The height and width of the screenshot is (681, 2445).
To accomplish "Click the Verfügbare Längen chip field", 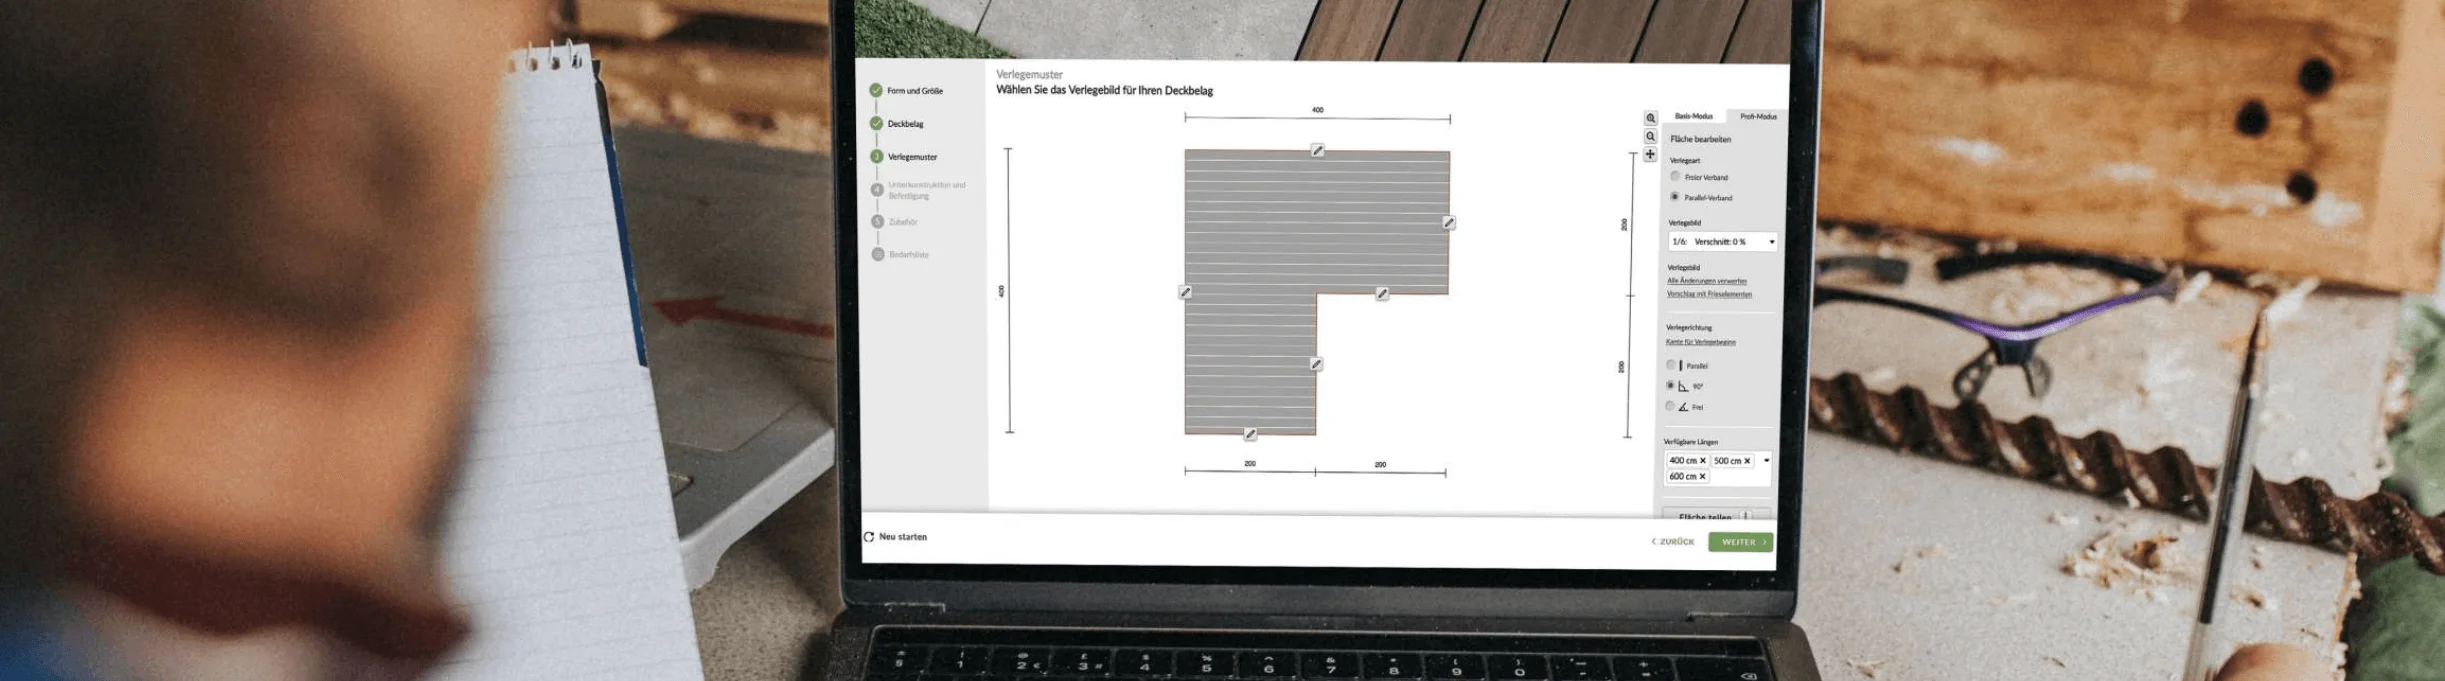I will point(1716,469).
